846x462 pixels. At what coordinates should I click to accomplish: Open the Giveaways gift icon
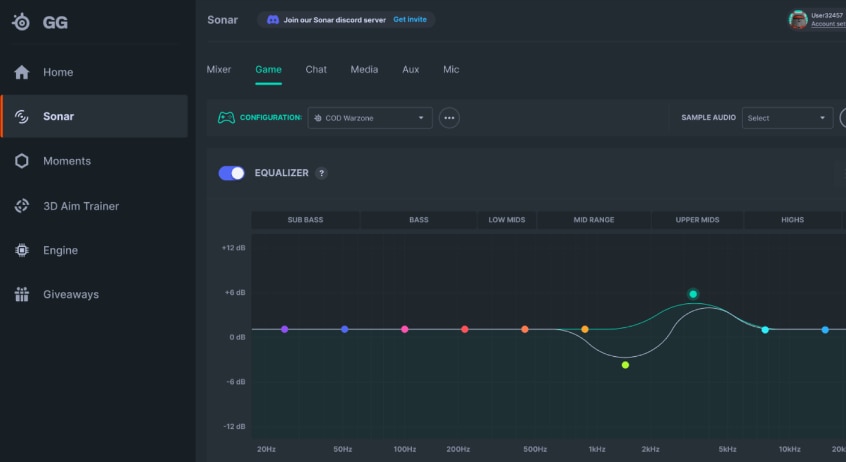coord(22,295)
